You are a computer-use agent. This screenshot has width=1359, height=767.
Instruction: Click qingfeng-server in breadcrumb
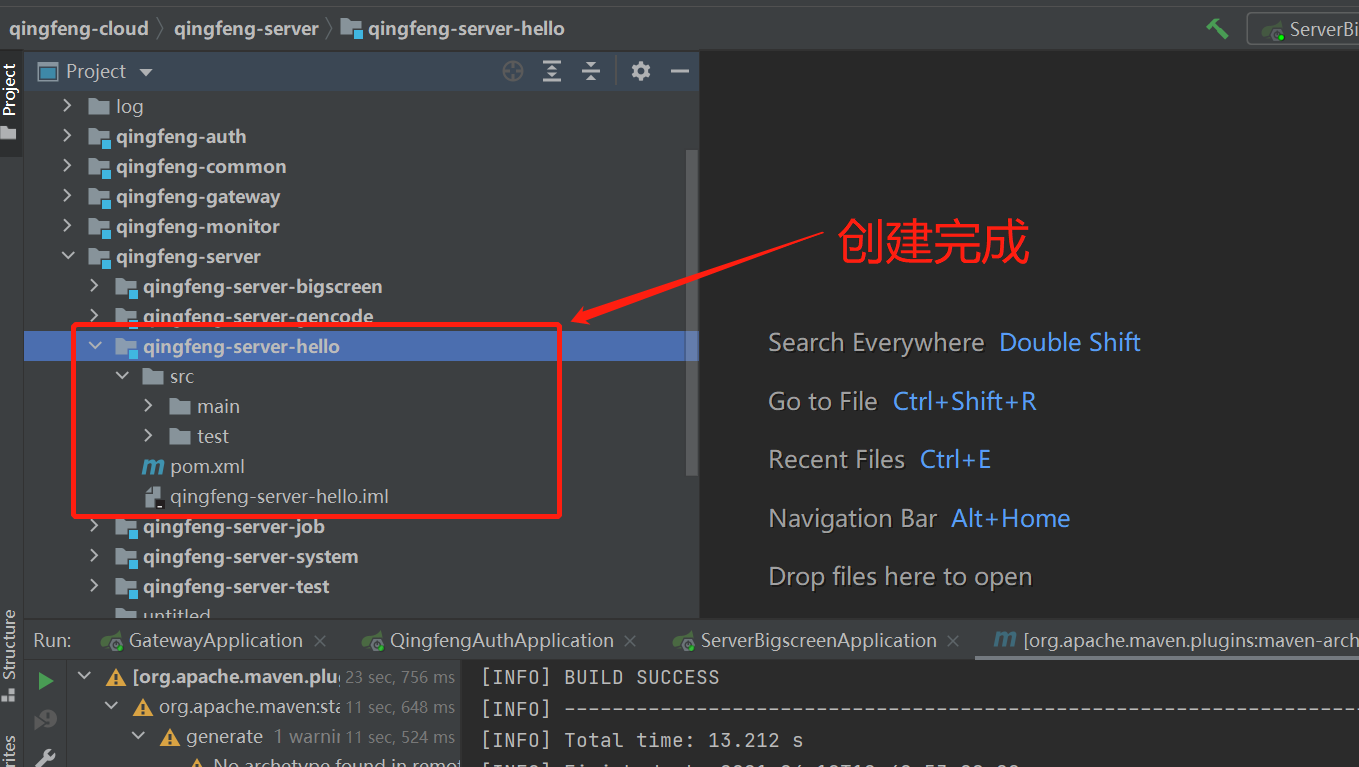(x=246, y=29)
